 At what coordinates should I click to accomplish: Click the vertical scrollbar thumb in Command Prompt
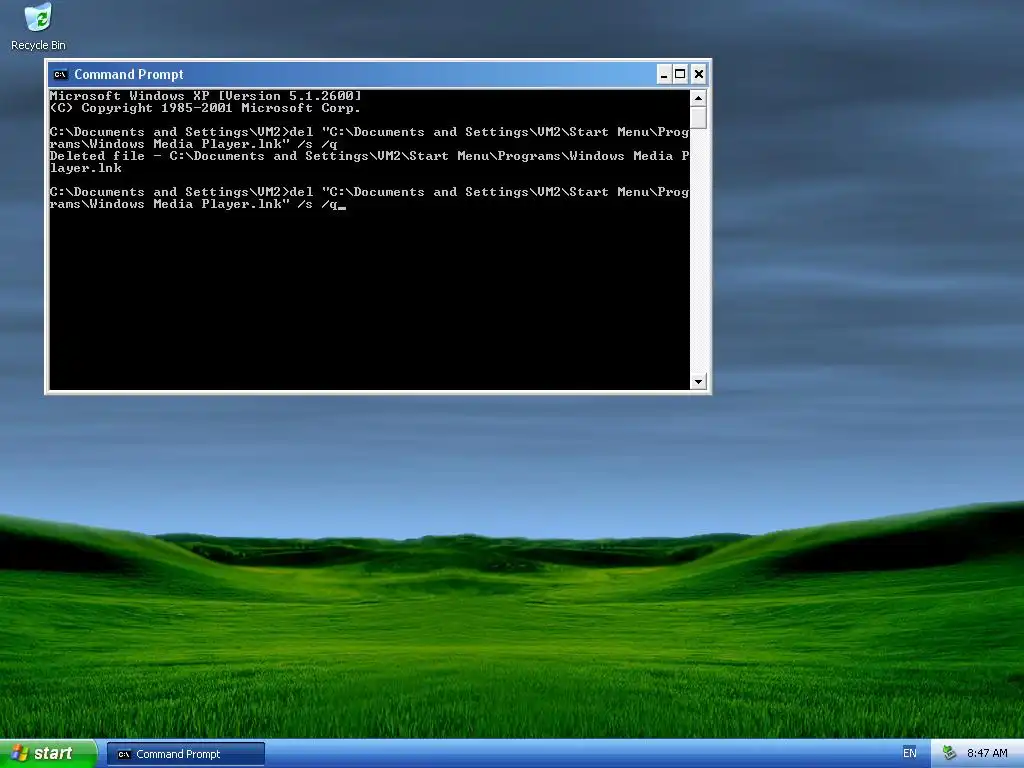(x=698, y=118)
